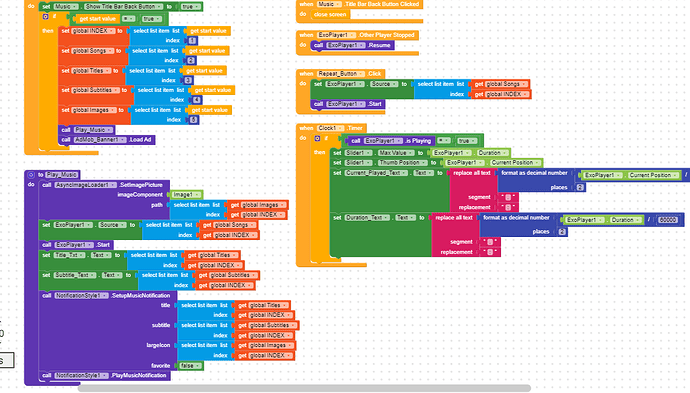Select the 'call Play_Music' block
Image resolution: width=690 pixels, height=393 pixels.
(87, 130)
